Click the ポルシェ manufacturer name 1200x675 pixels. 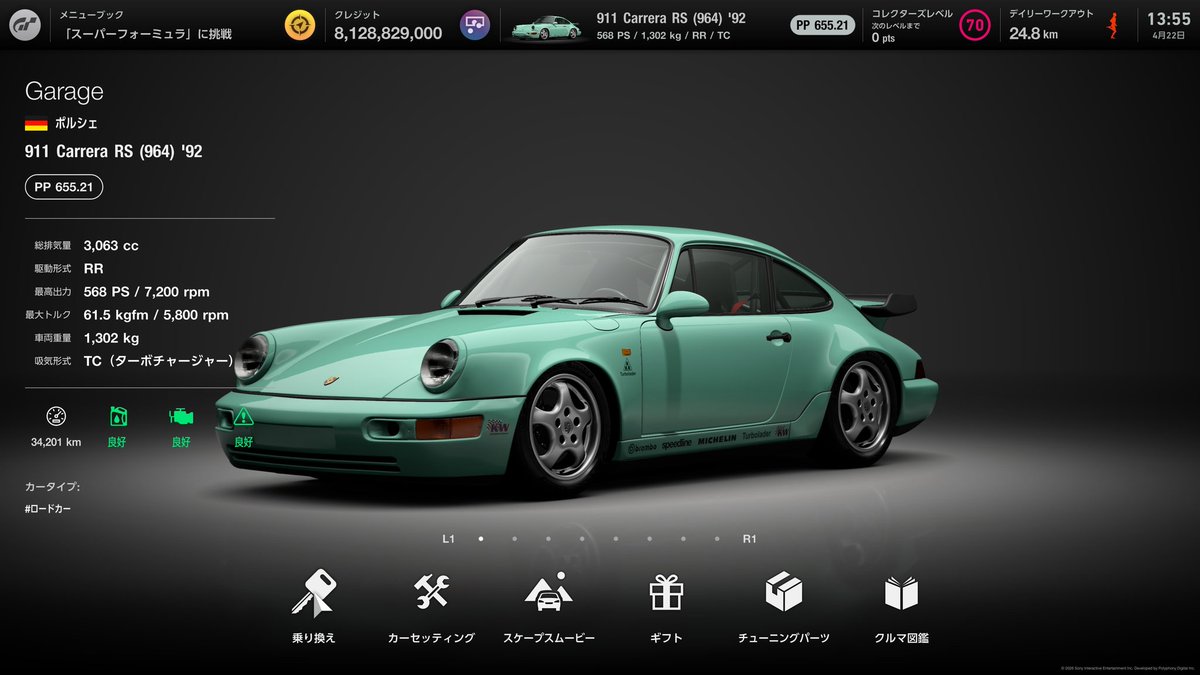76,124
